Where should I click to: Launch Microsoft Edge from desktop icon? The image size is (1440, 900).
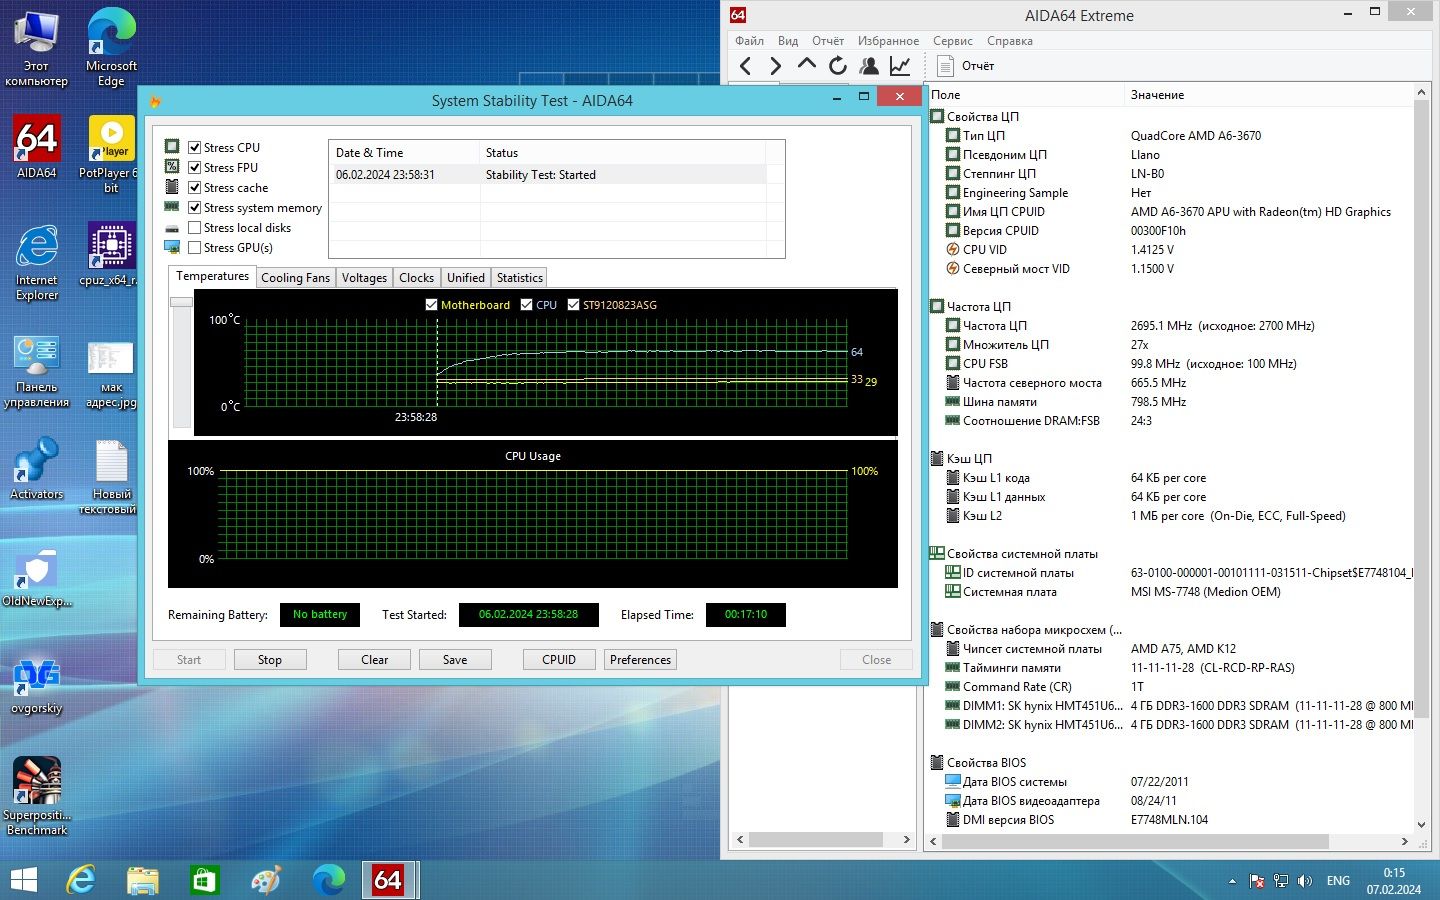coord(111,47)
